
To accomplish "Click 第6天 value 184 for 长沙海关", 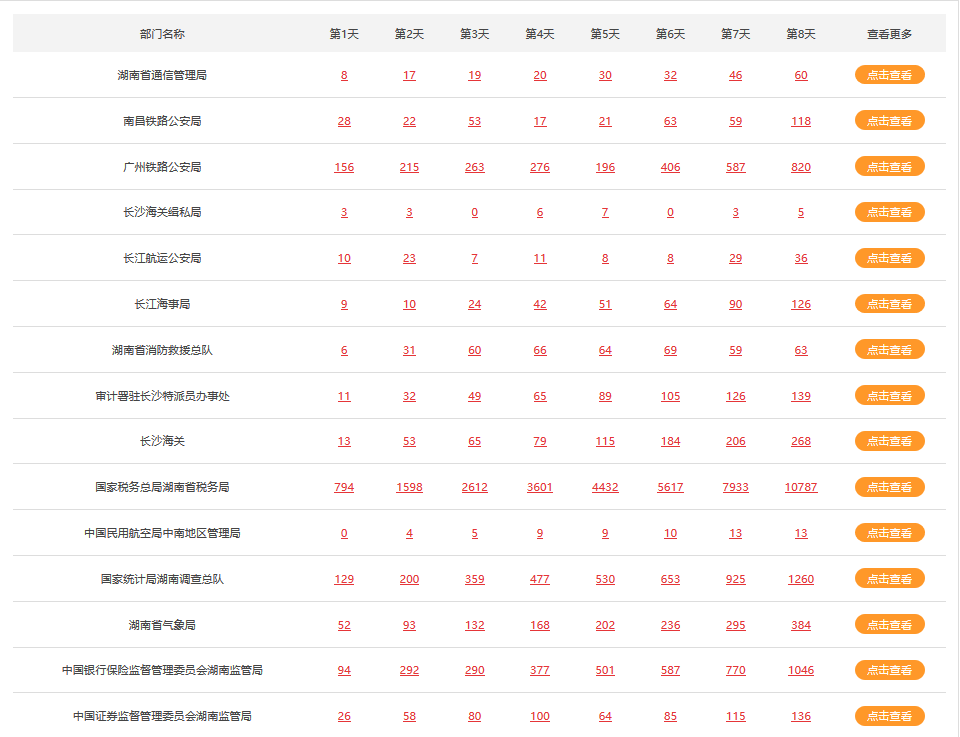I will coord(670,441).
